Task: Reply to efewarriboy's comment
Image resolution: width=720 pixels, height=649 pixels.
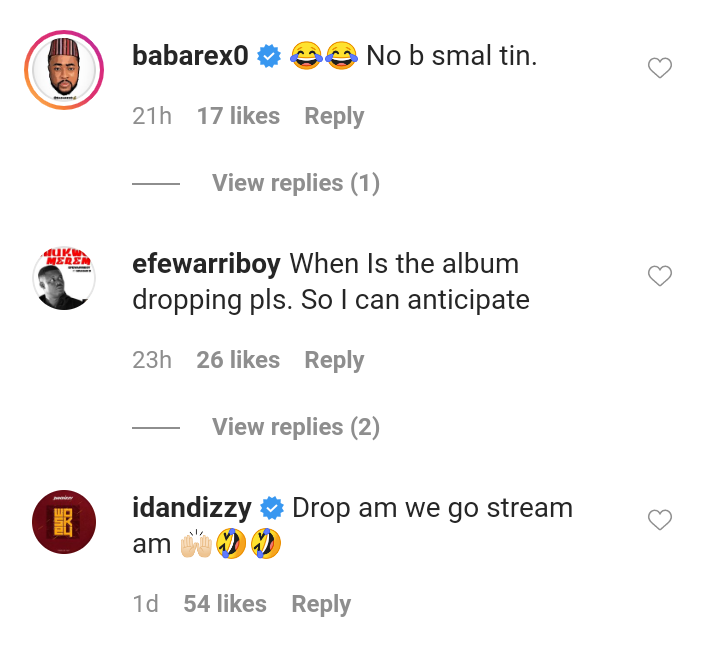Action: pyautogui.click(x=334, y=360)
